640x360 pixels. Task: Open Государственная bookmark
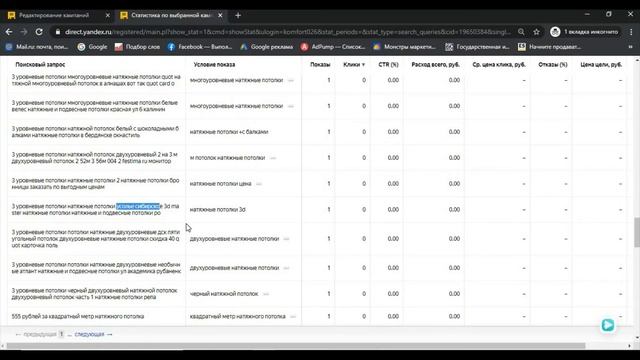tap(477, 47)
